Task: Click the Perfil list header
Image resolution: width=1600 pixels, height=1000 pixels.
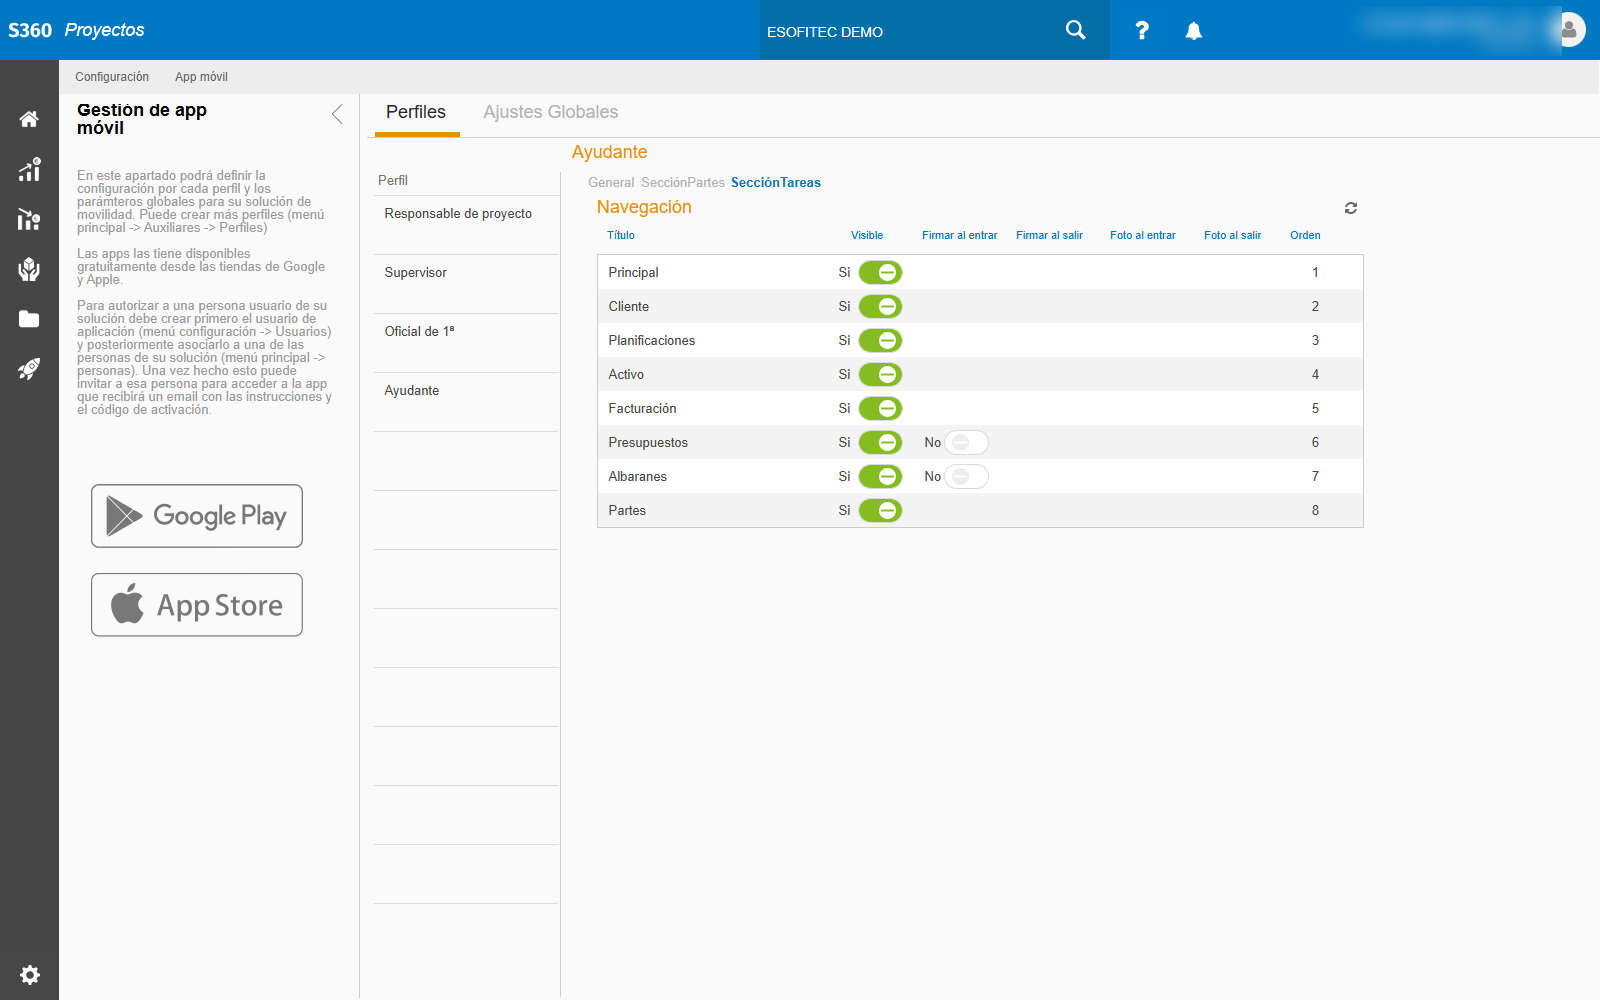Action: tap(393, 180)
